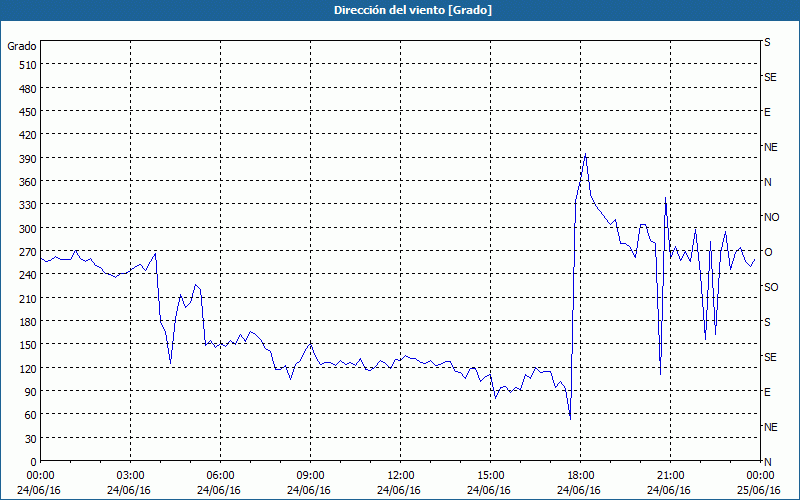Viewport: 800px width, 500px height.
Task: Click the 03:00 time label
Action: [131, 476]
